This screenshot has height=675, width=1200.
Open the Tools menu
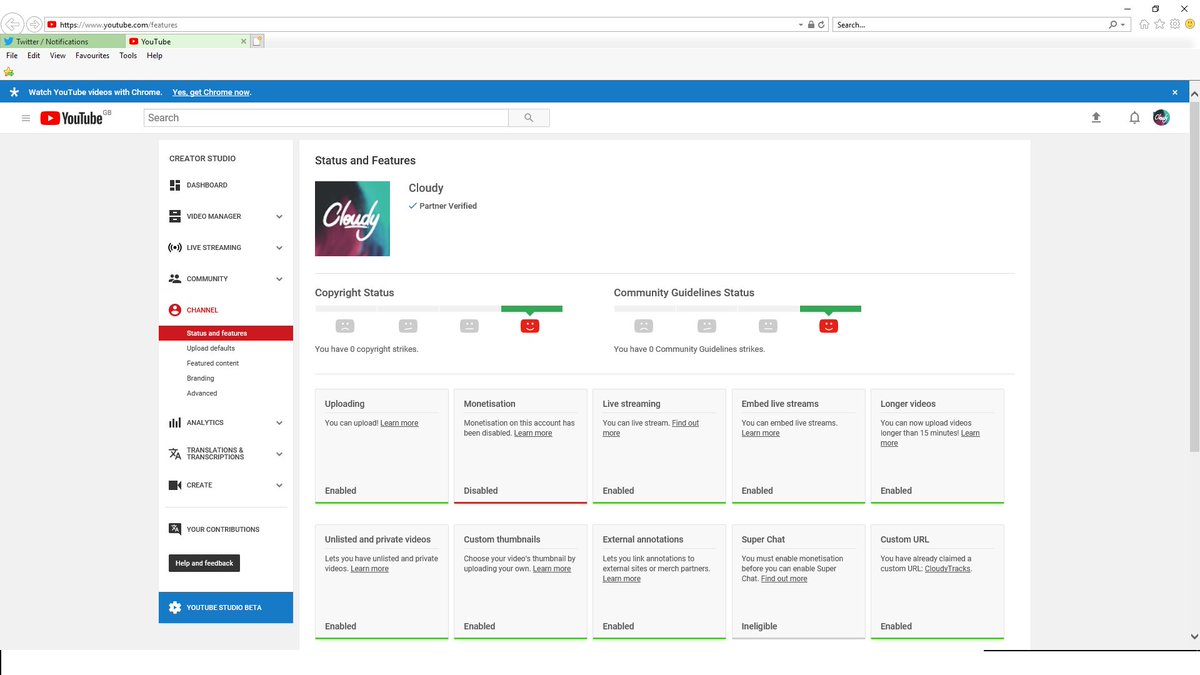point(128,56)
